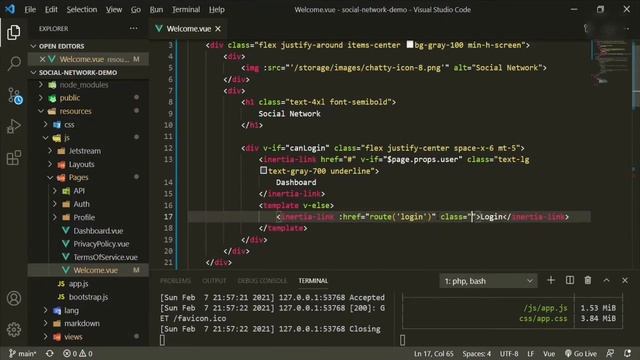Open the Source Control view

coord(15,96)
